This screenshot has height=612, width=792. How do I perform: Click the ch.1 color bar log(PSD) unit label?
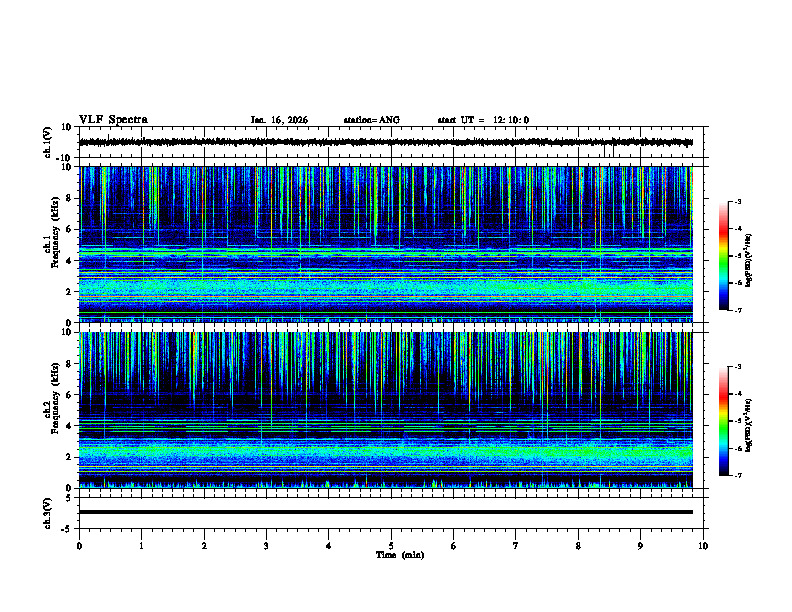click(x=749, y=261)
